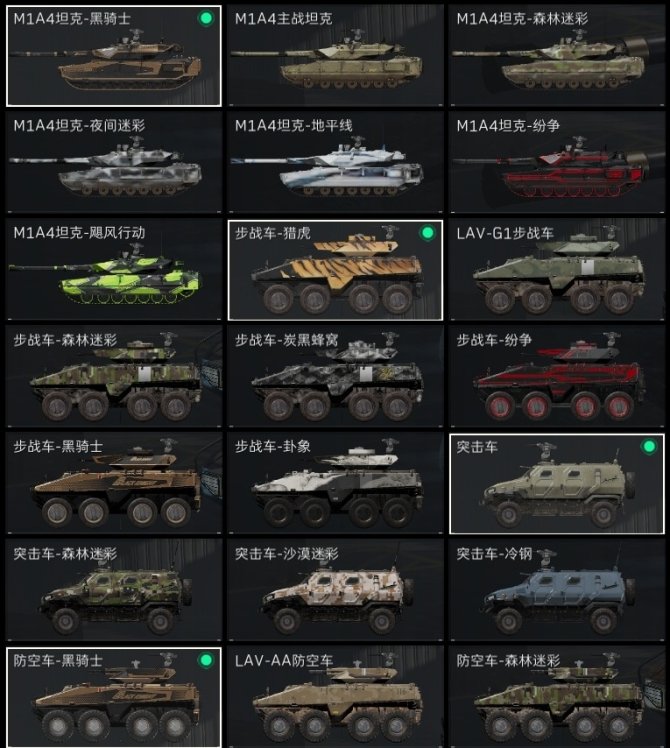
Task: Select the LAV-G1步战车 default skin
Action: tap(557, 270)
